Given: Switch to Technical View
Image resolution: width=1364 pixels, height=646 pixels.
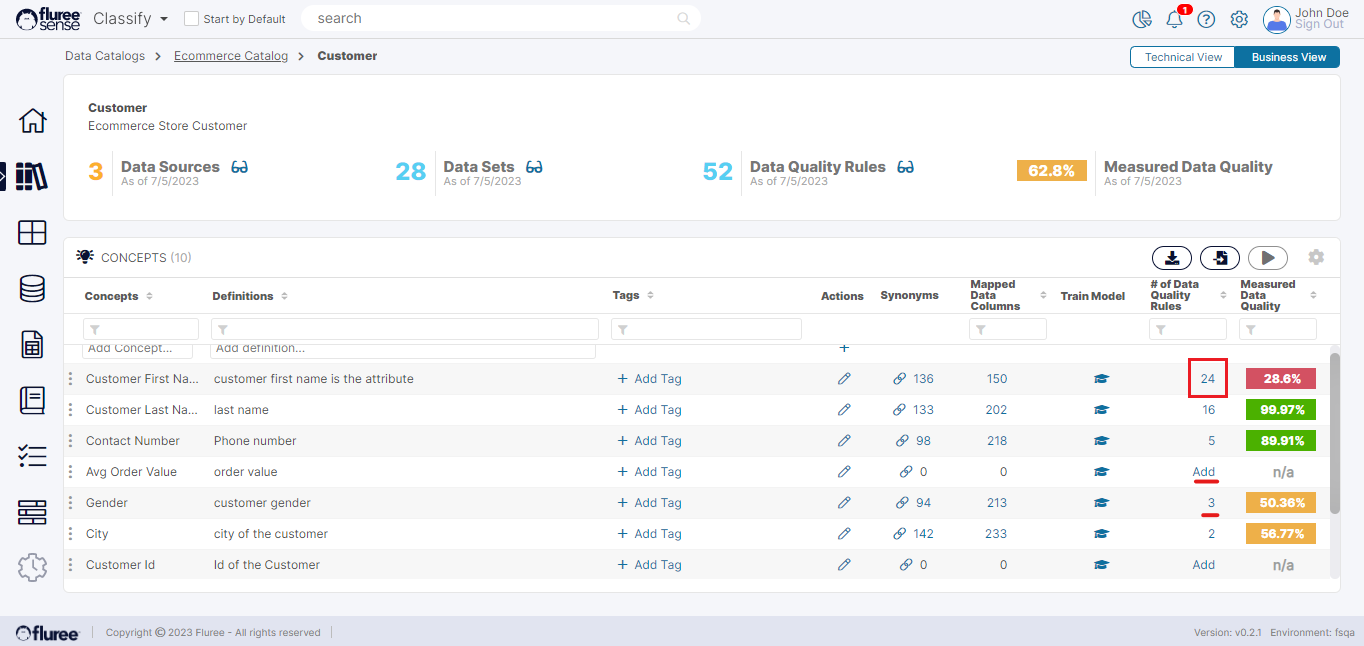Looking at the screenshot, I should pos(1183,57).
